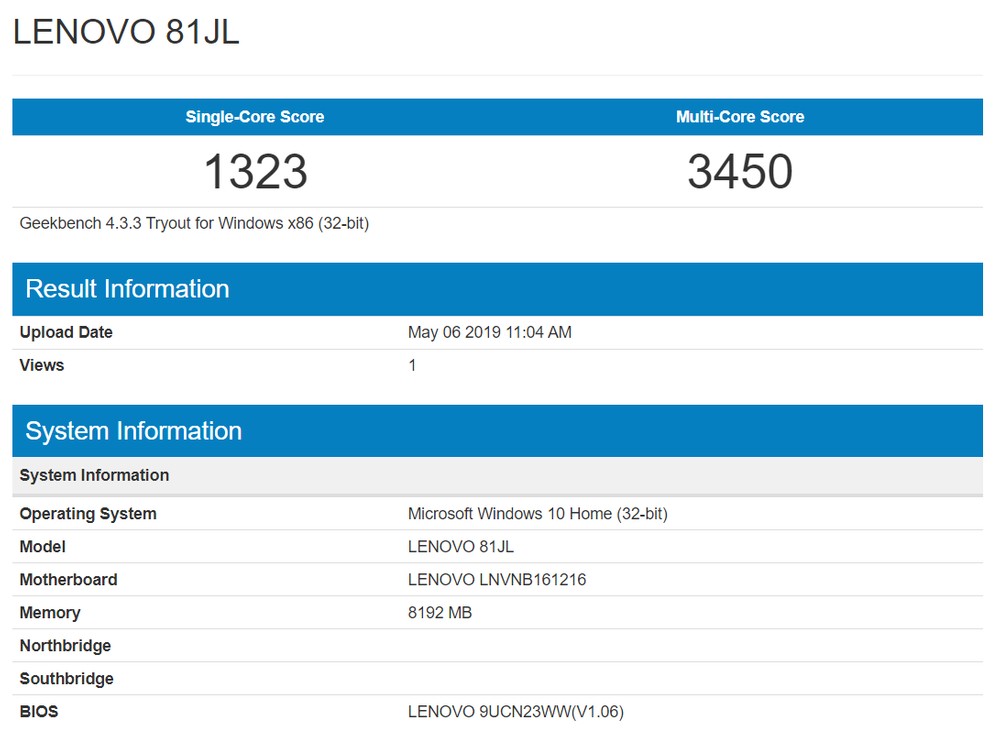Click the Memory label
Image resolution: width=1000 pixels, height=738 pixels.
50,613
